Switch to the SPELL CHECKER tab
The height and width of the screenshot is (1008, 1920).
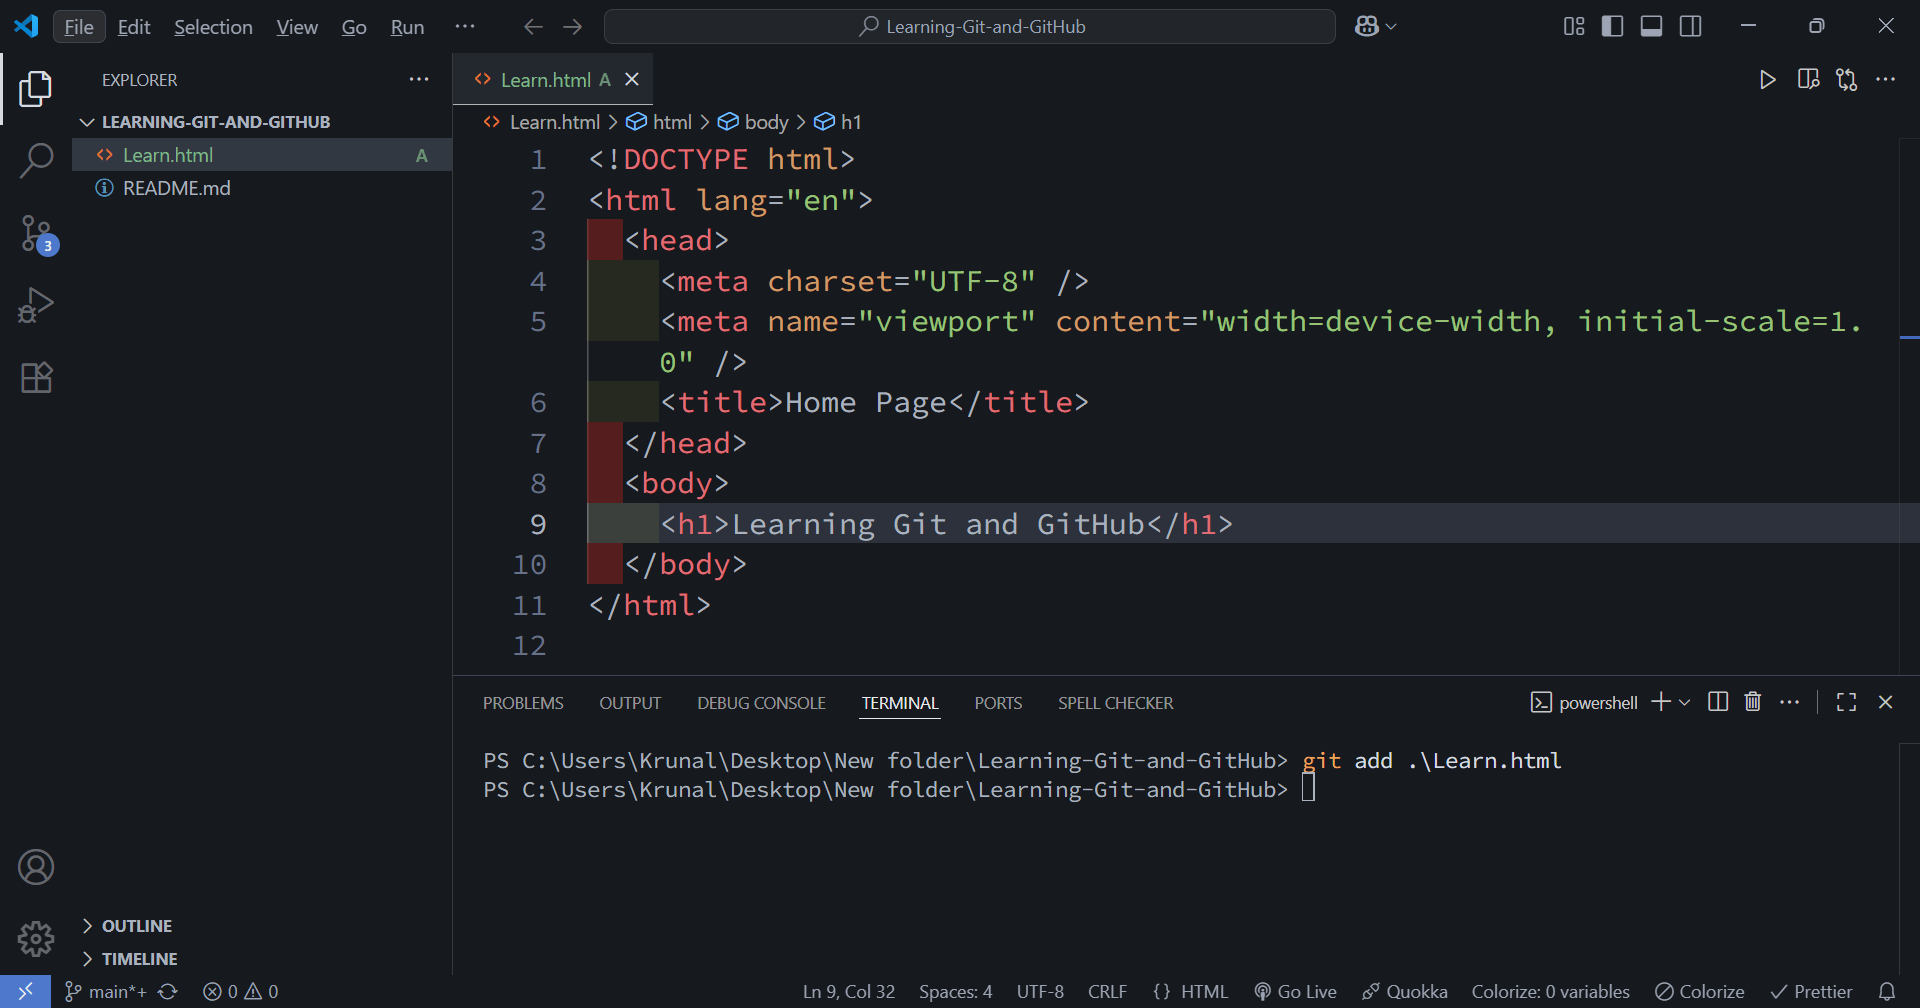(x=1116, y=703)
